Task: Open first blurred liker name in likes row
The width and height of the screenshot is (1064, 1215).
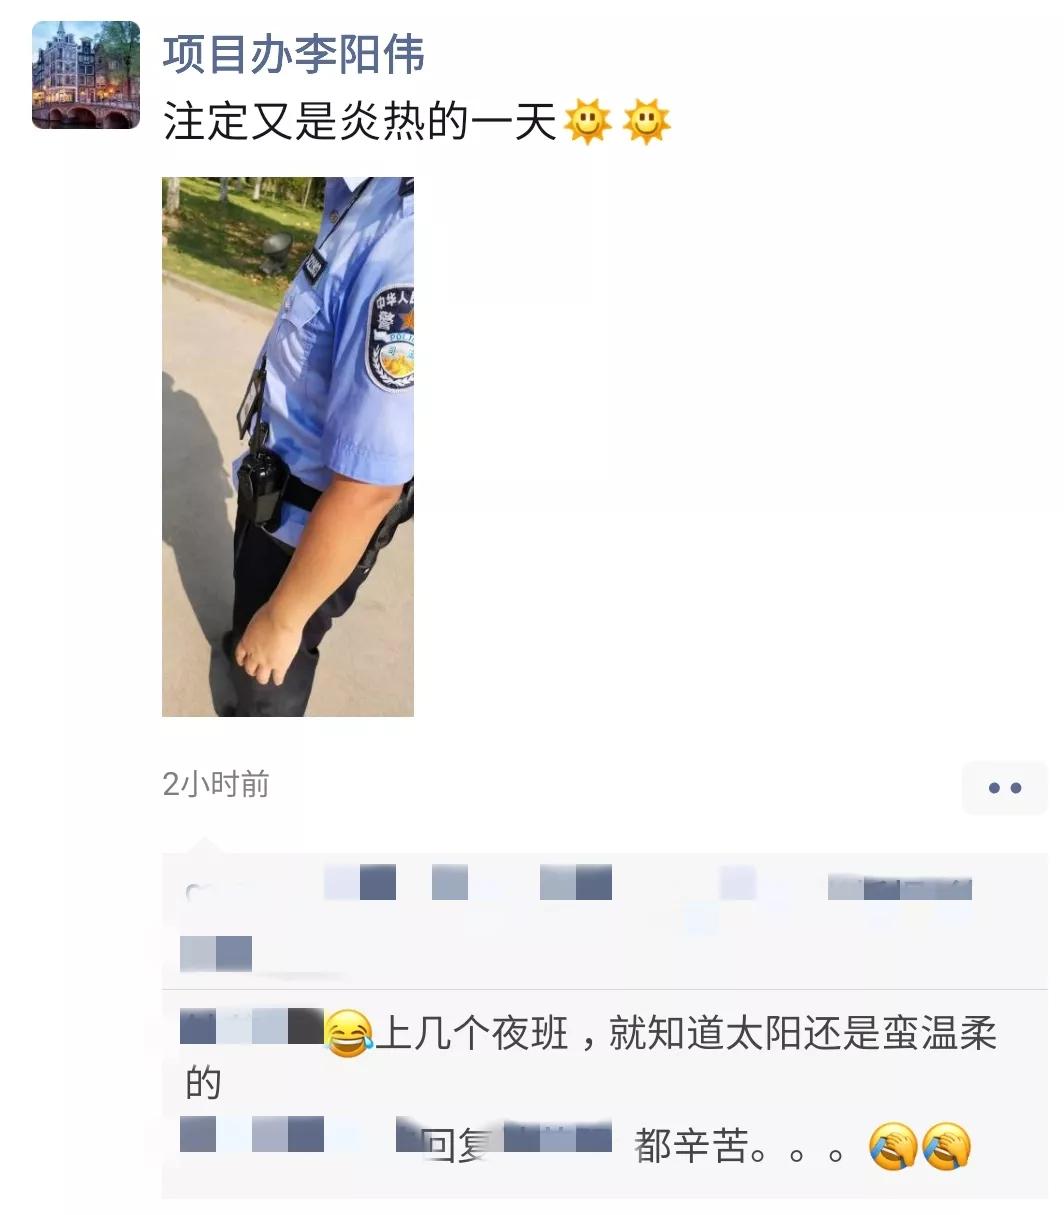Action: [360, 883]
